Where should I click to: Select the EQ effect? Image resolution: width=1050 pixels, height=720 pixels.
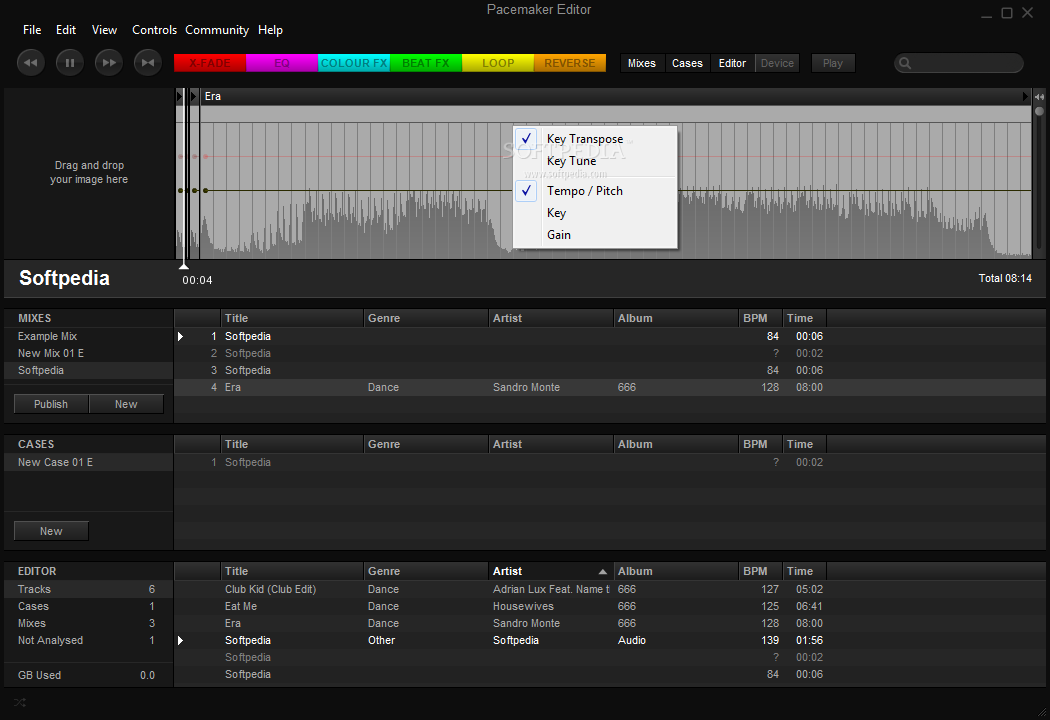(282, 63)
